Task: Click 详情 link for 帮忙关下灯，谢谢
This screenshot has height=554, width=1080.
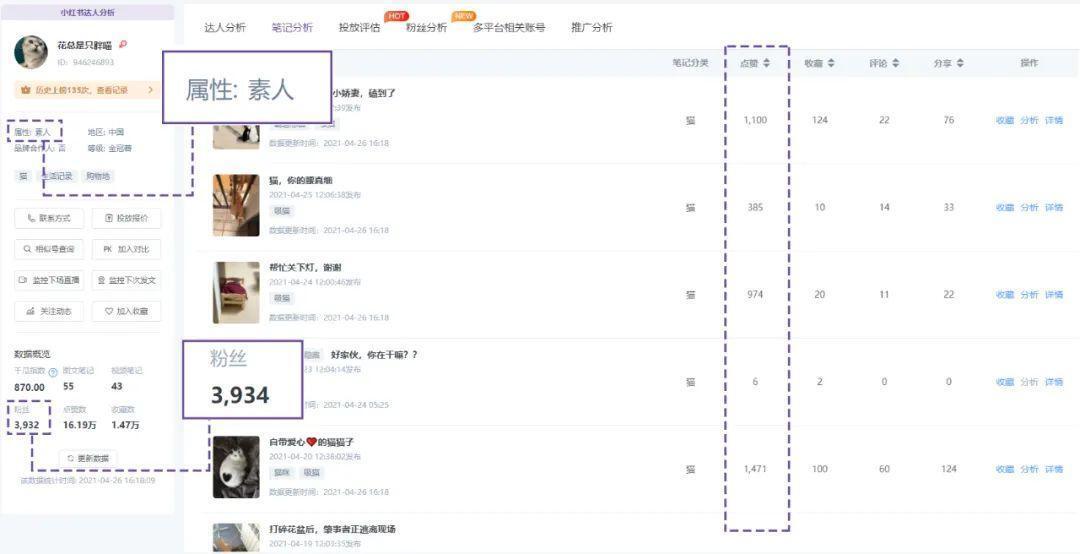Action: (1054, 295)
